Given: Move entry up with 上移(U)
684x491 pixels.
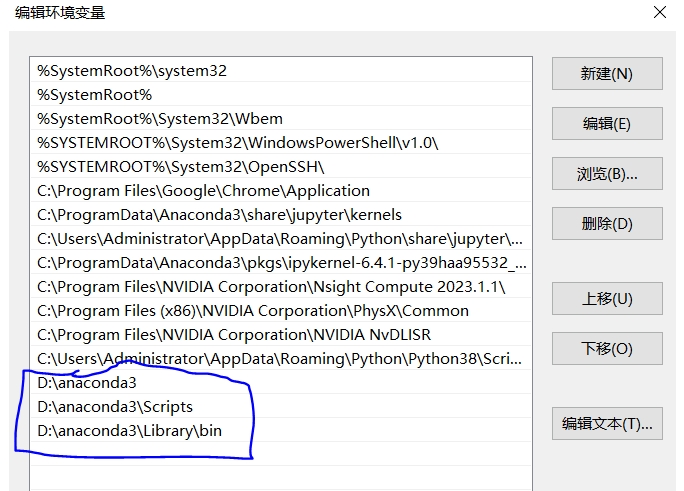Looking at the screenshot, I should point(607,298).
